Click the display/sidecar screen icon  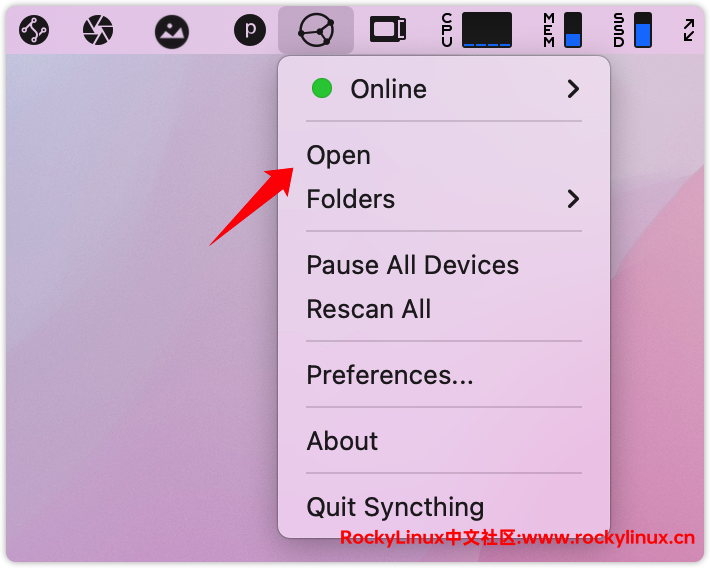tap(388, 29)
